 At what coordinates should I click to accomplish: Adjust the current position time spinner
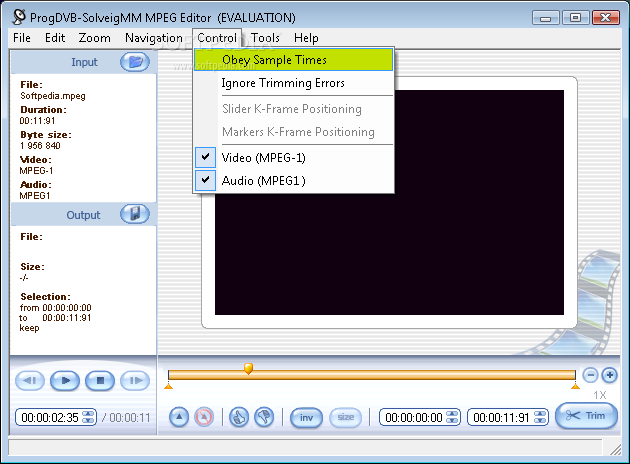click(x=88, y=417)
